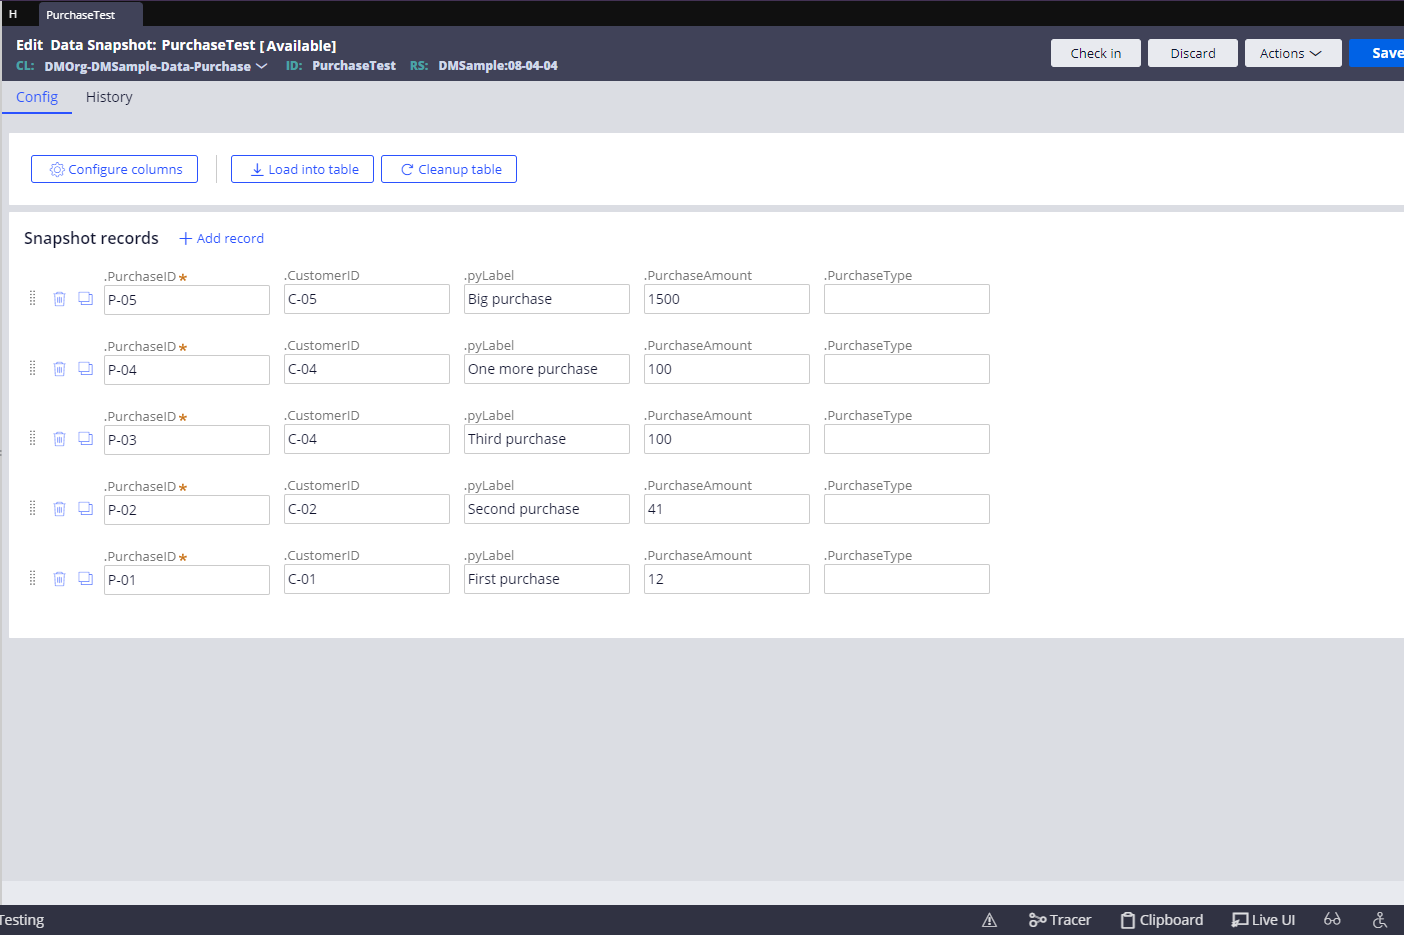Screen dimensions: 1404x936
Task: Edit CustomerID field containing C-02
Action: 367,509
